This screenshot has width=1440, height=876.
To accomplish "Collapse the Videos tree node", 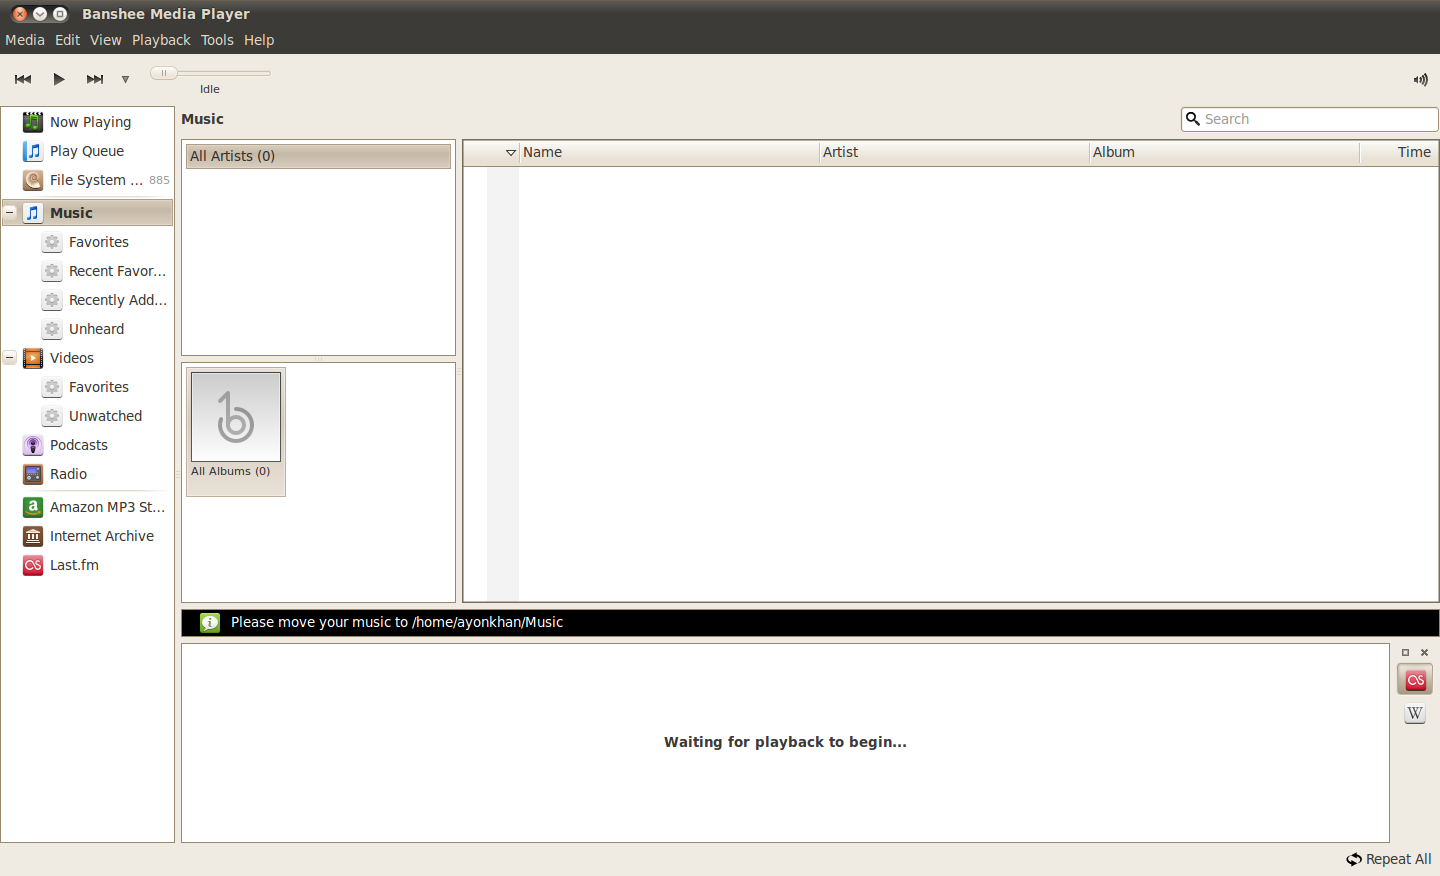I will click(10, 358).
